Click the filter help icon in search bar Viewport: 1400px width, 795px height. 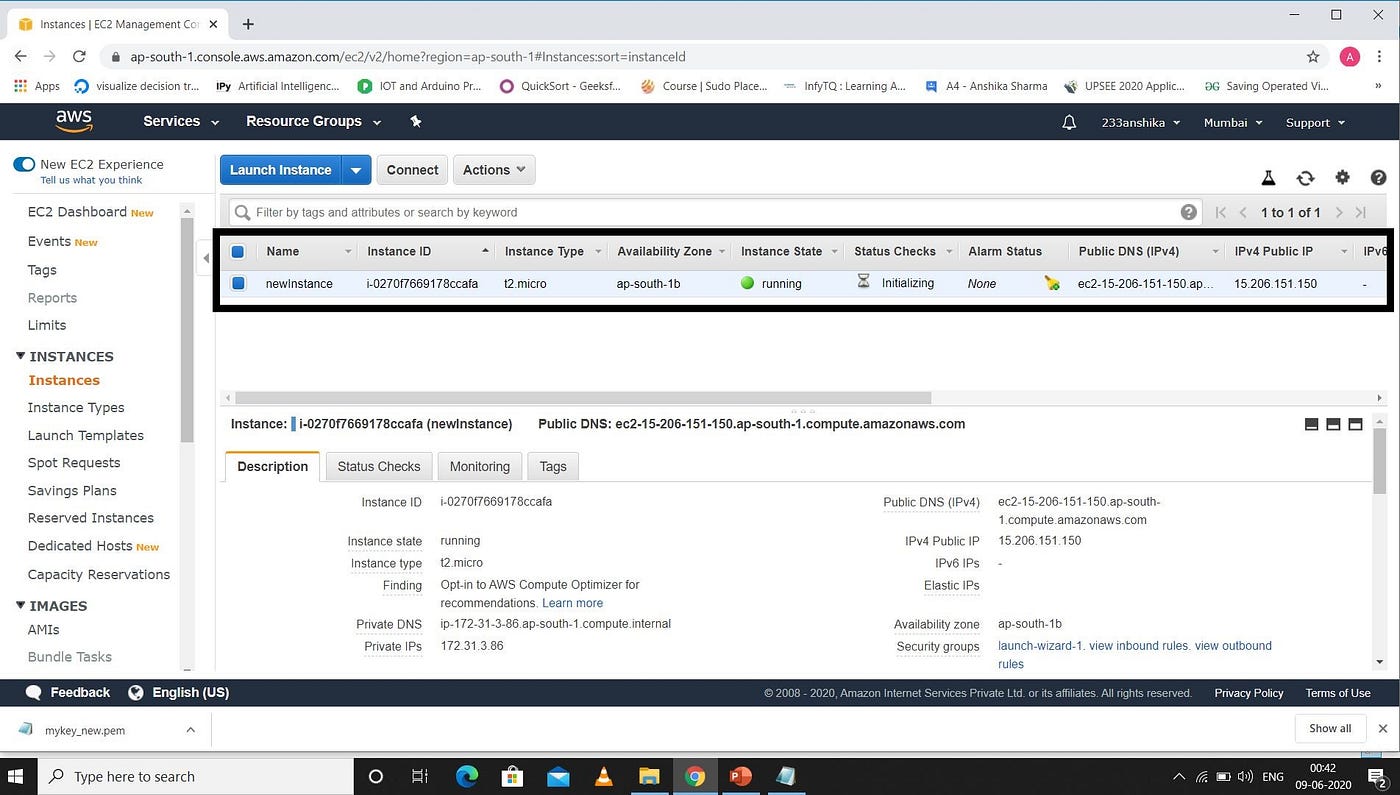pyautogui.click(x=1188, y=212)
